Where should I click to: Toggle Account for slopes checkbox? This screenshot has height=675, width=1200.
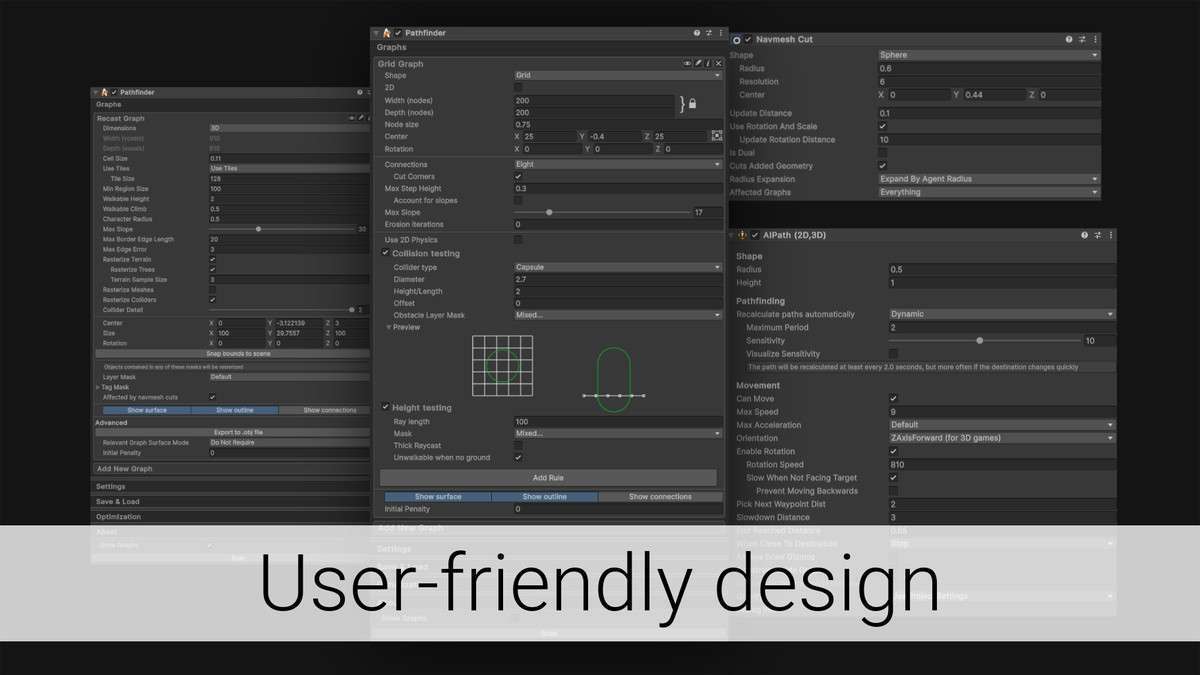518,200
